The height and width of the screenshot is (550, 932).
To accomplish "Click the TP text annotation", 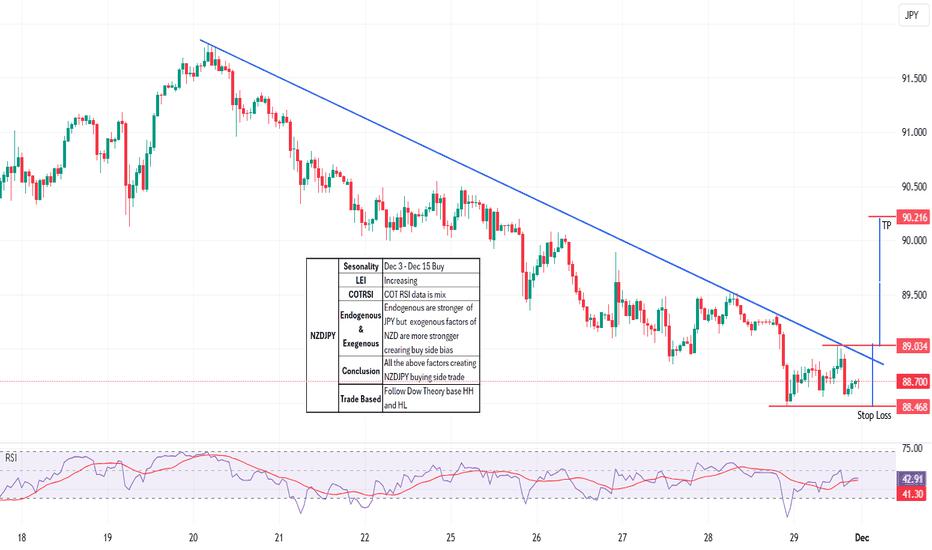I will 886,225.
